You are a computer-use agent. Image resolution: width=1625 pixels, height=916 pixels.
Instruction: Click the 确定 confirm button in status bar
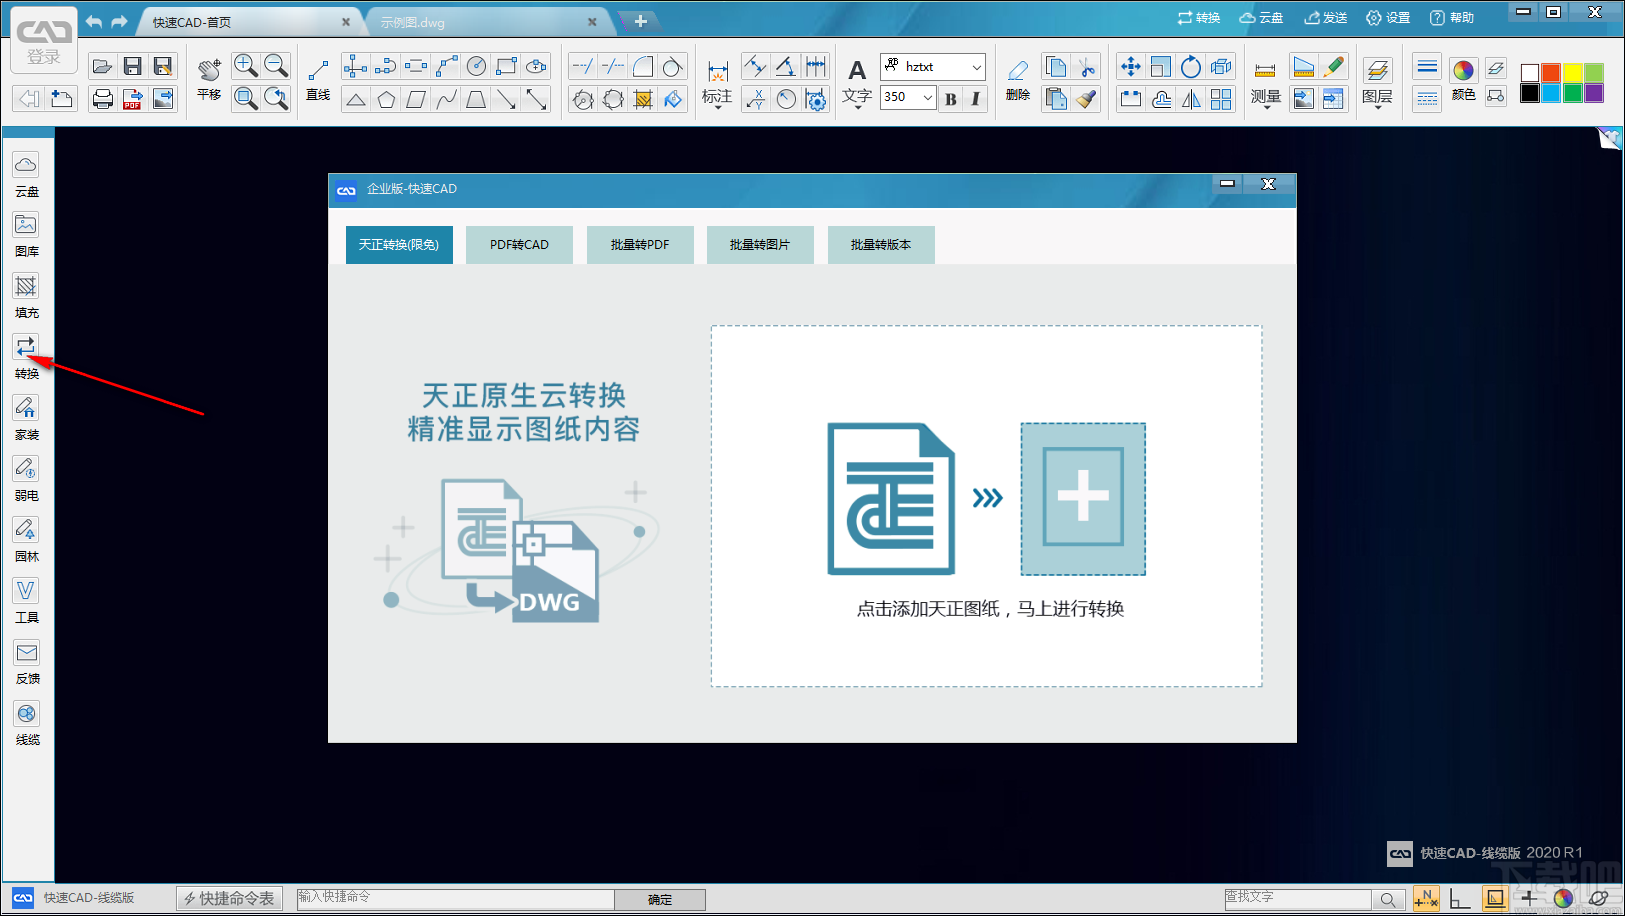[x=660, y=899]
